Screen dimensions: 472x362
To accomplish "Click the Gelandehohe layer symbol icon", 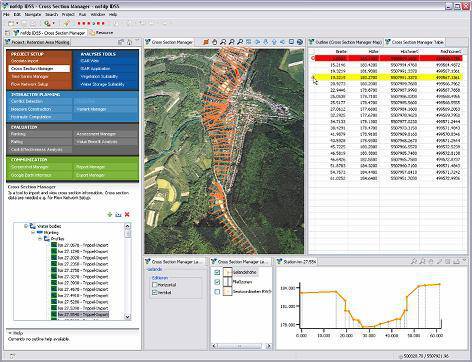I will [228, 272].
